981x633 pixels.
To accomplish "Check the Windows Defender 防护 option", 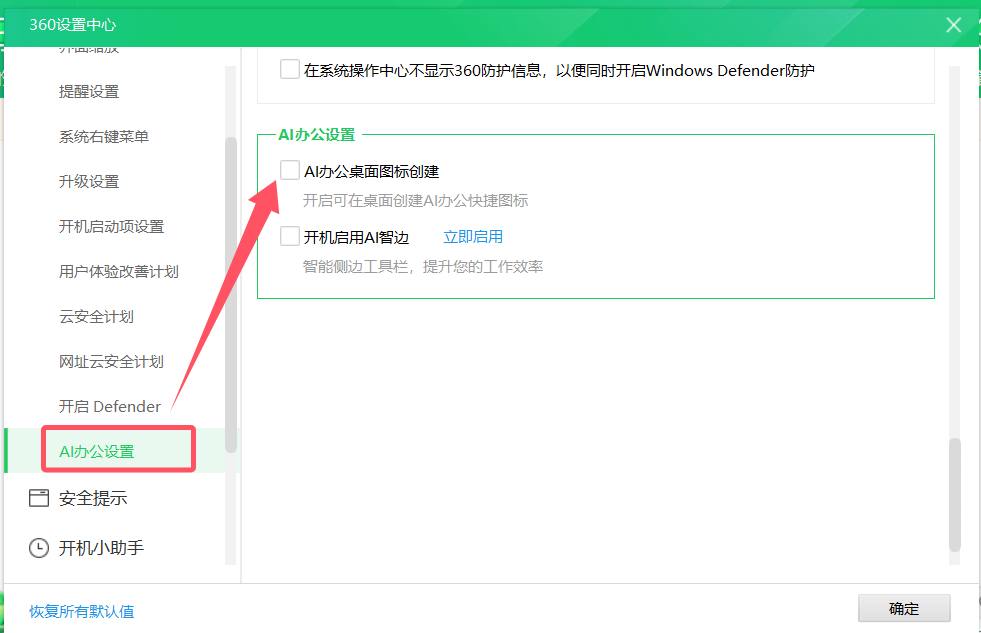I will coord(290,68).
